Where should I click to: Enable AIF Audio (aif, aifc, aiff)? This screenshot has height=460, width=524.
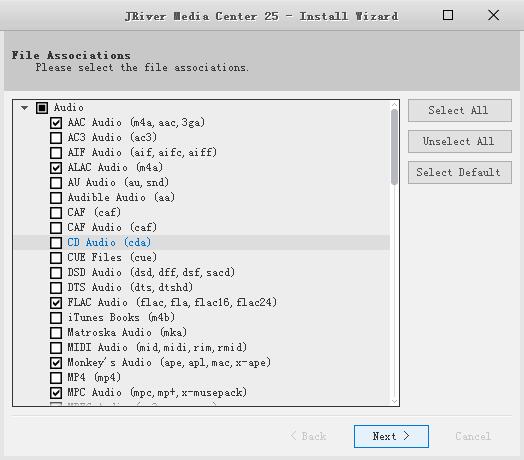[x=56, y=153]
